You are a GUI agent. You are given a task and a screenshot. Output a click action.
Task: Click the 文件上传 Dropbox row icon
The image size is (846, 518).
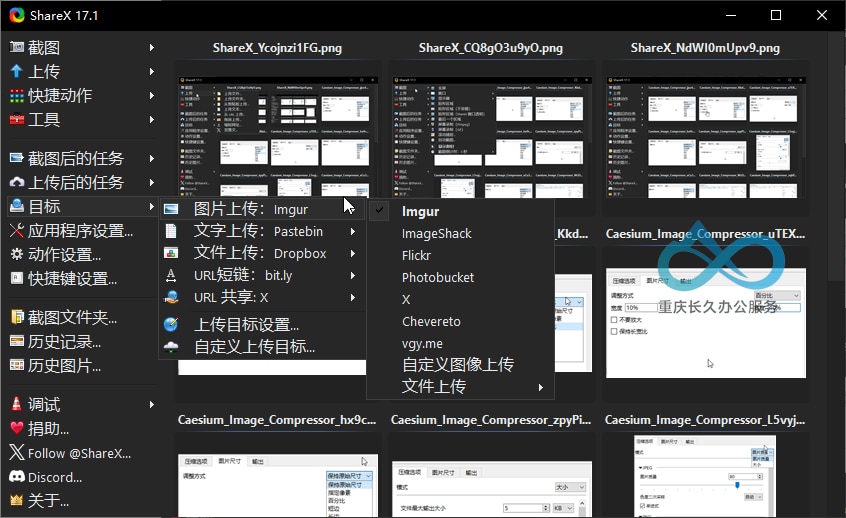(x=171, y=253)
